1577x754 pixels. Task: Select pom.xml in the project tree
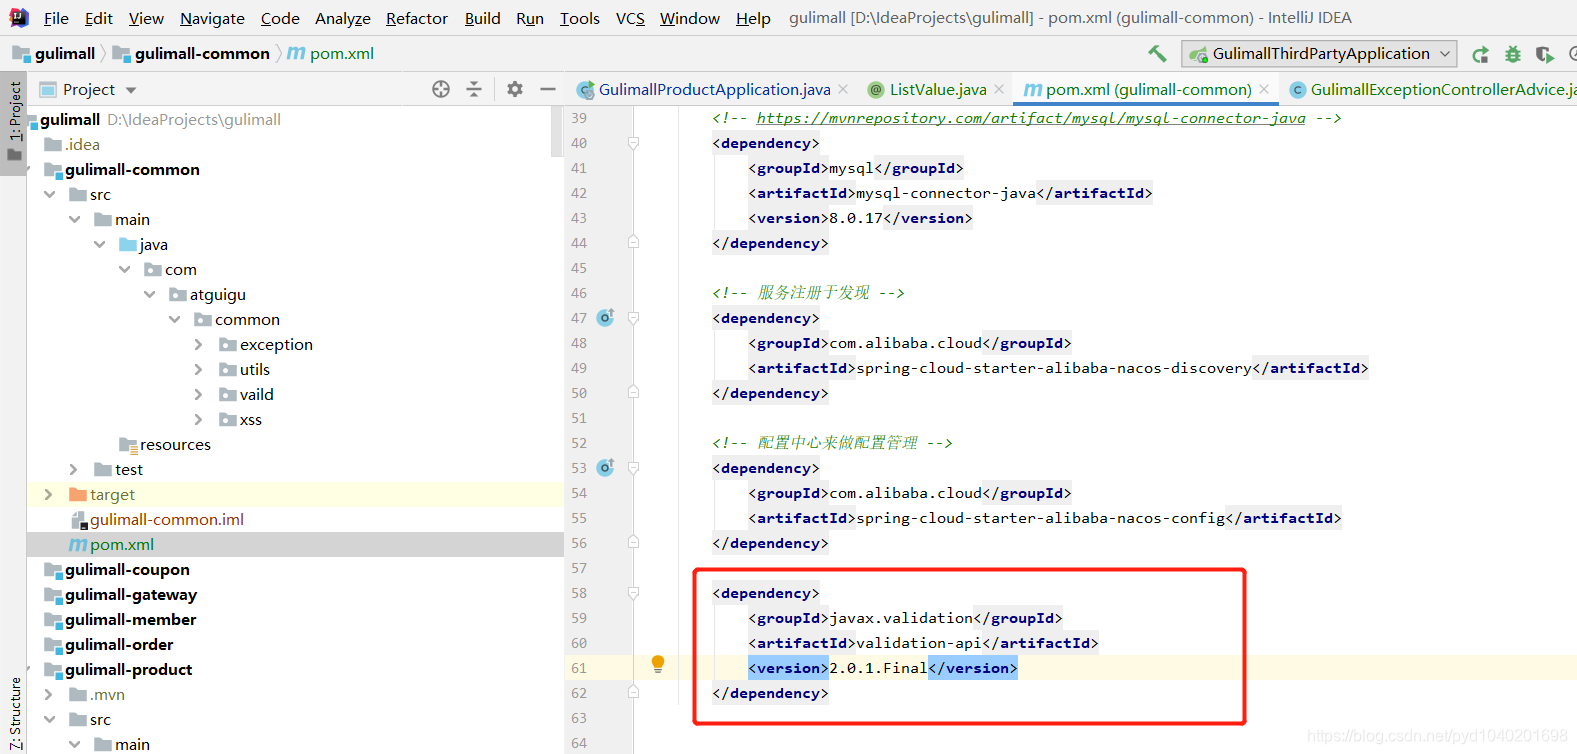pyautogui.click(x=295, y=544)
